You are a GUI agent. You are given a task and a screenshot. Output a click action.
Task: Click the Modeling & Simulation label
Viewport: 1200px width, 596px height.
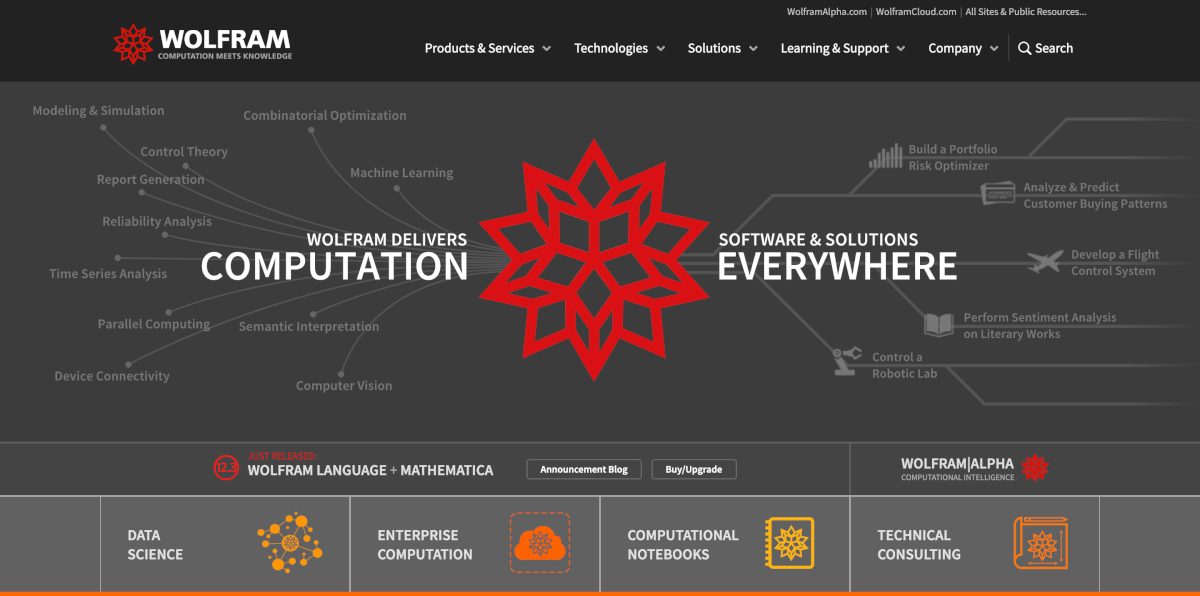click(98, 111)
